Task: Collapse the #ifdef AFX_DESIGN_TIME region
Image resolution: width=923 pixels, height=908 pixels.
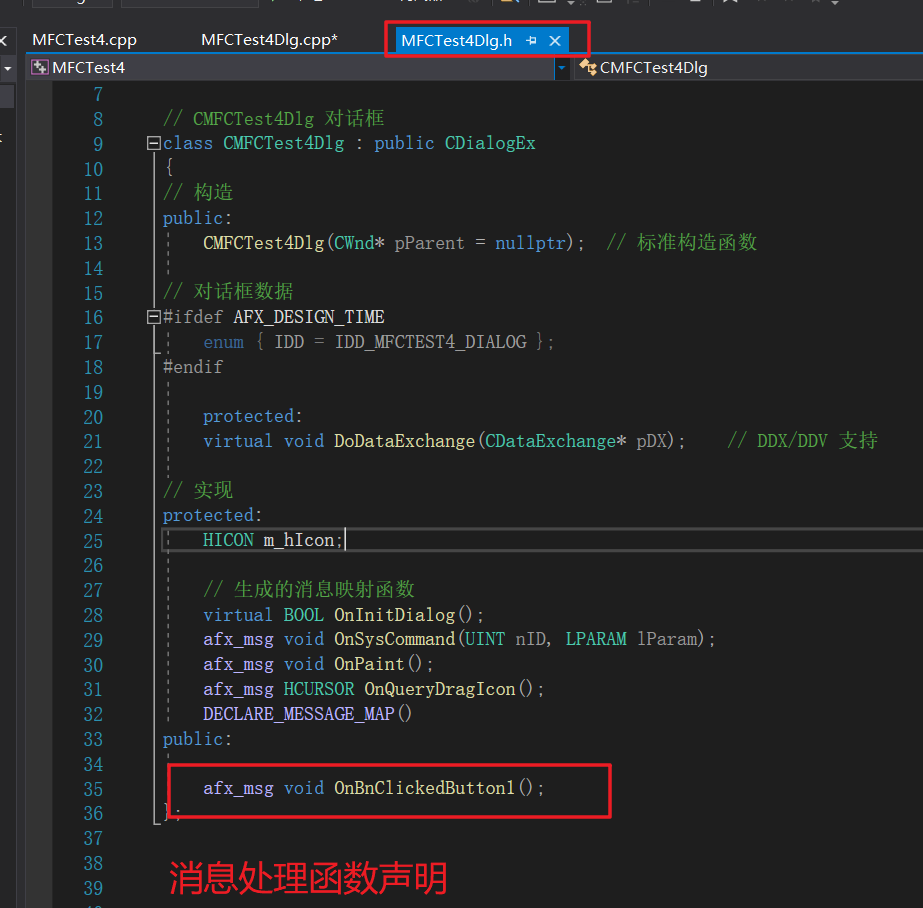Action: click(153, 317)
